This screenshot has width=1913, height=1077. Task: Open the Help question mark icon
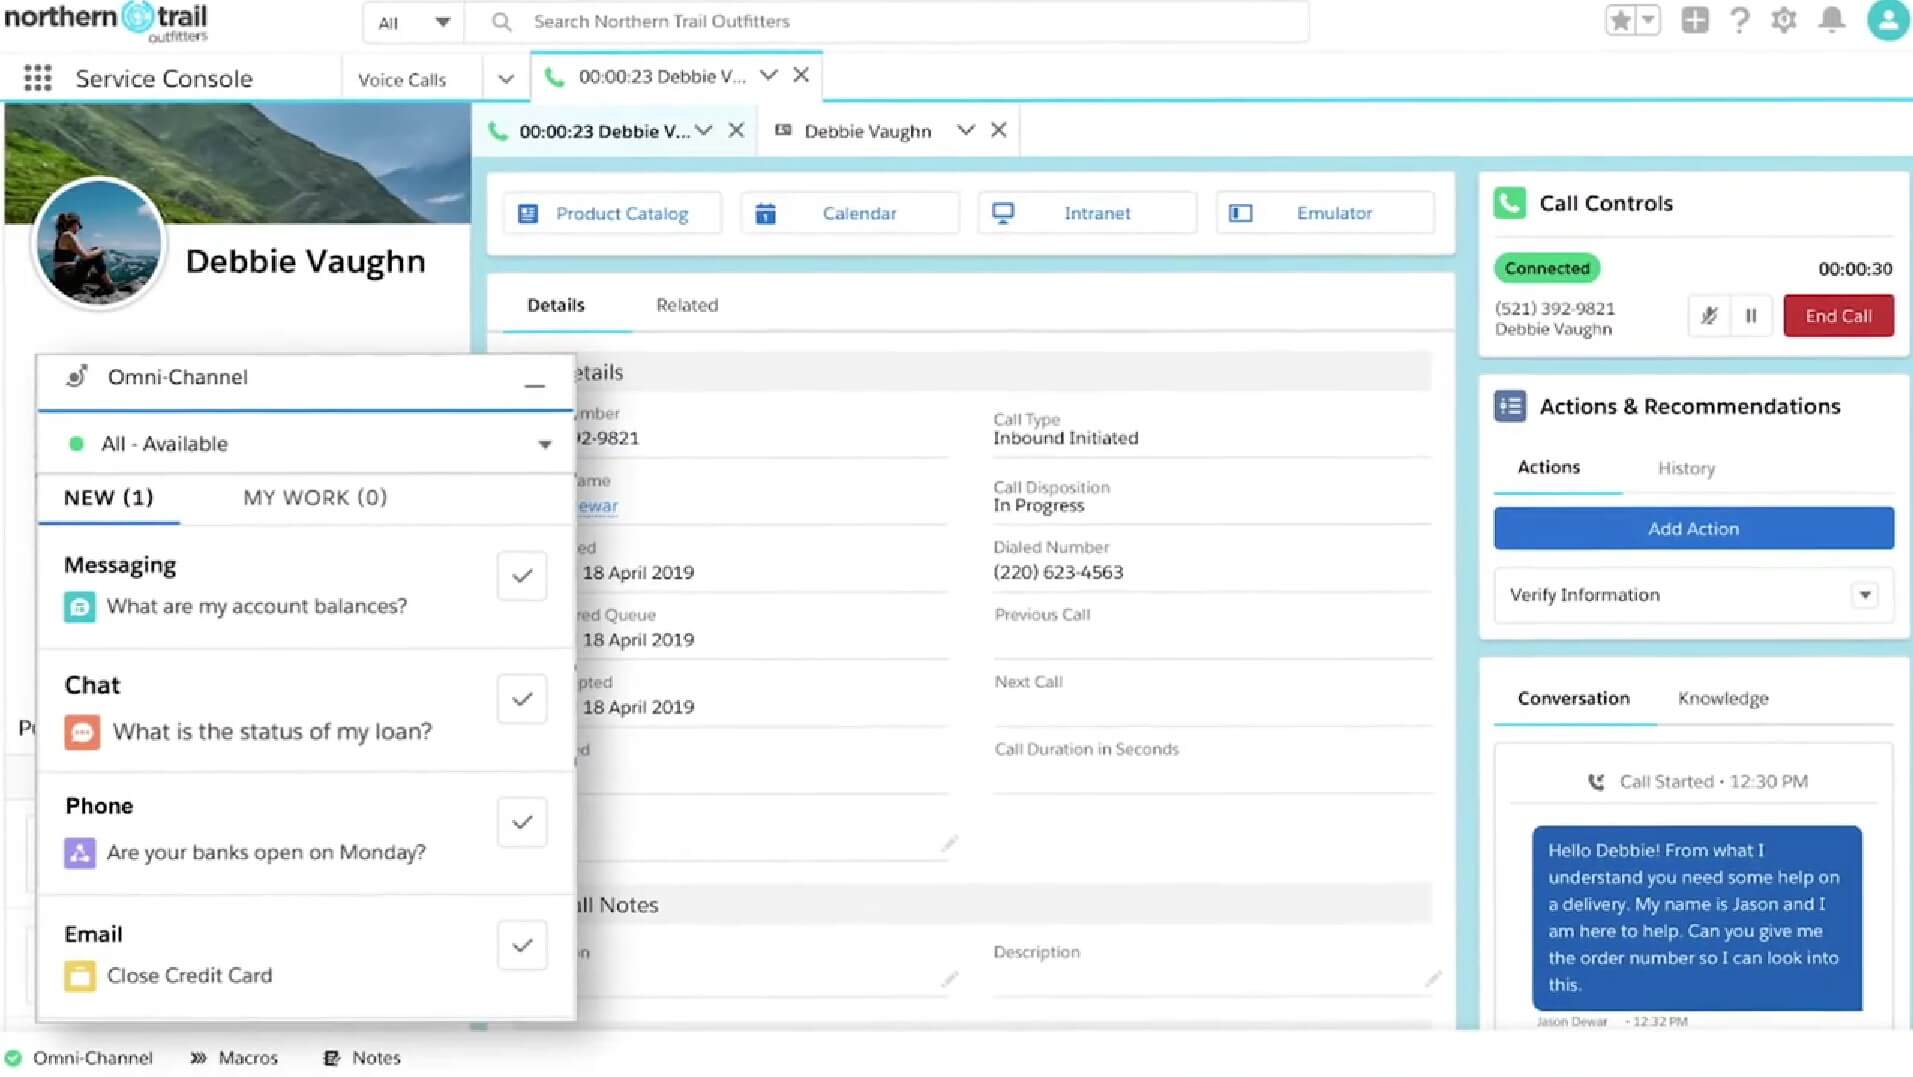pyautogui.click(x=1740, y=20)
